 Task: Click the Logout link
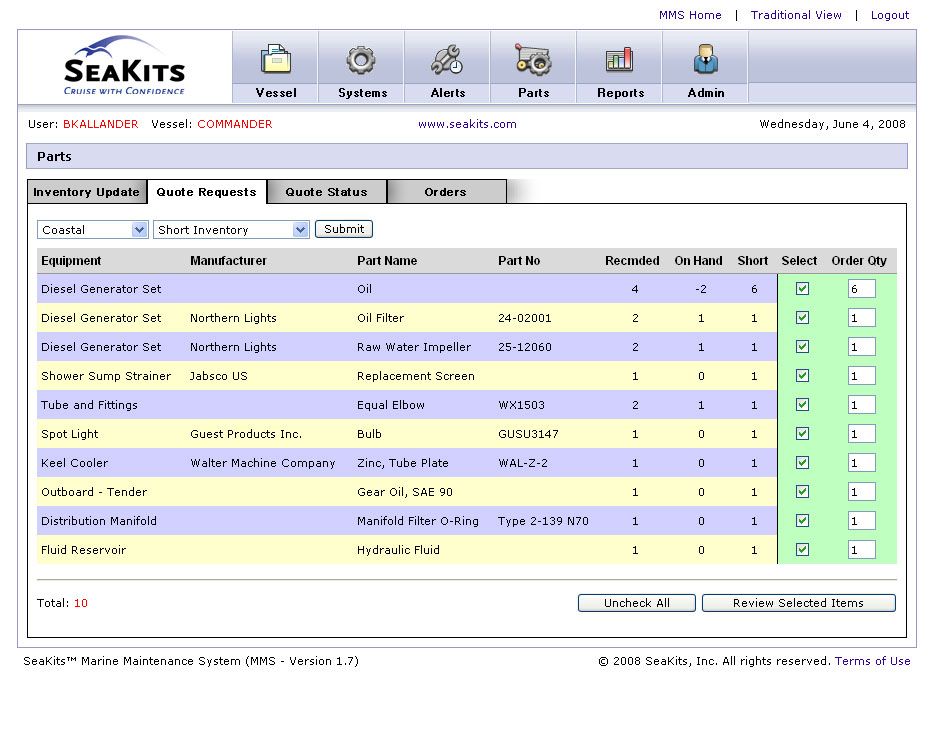[x=889, y=15]
